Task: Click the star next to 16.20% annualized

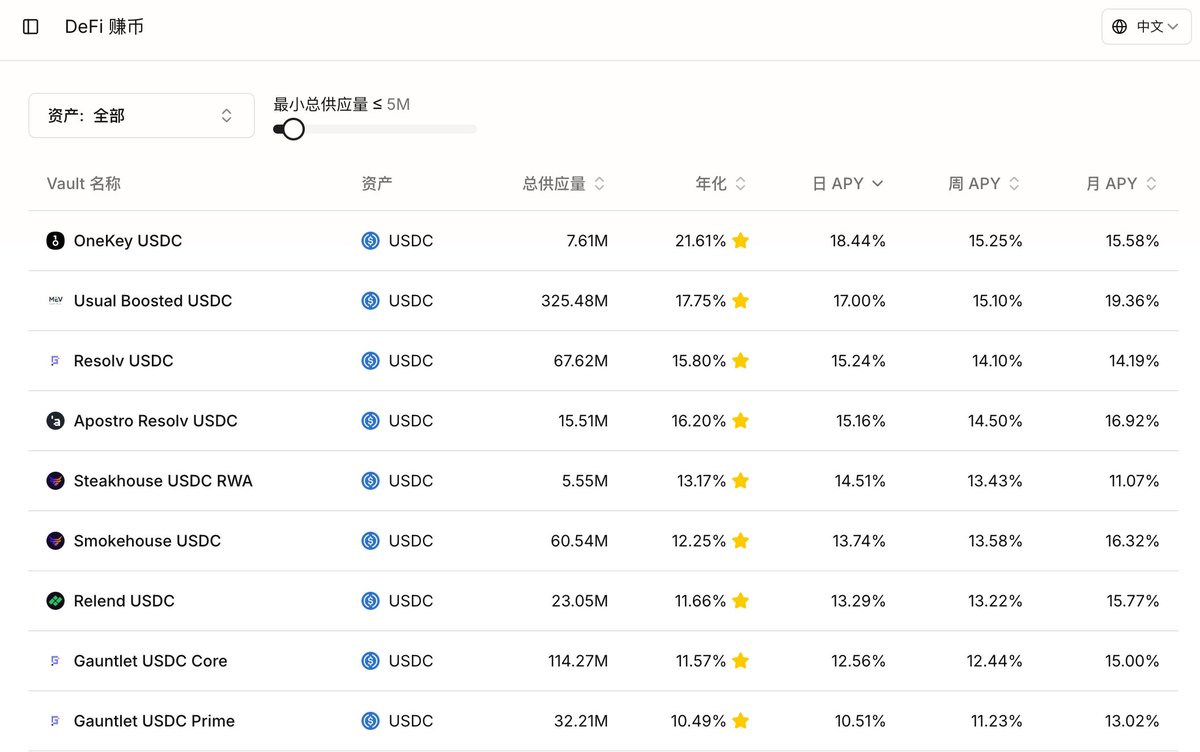Action: [x=741, y=420]
